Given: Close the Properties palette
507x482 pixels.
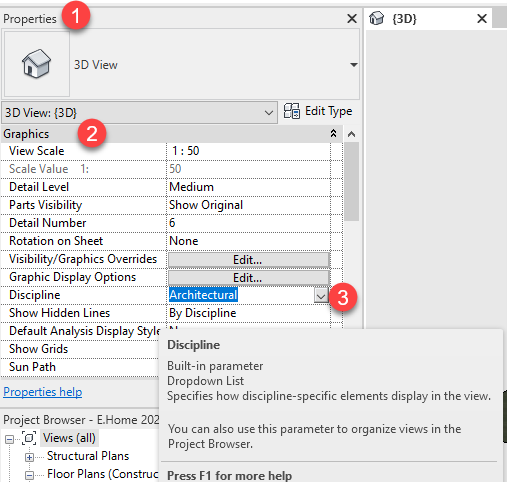Looking at the screenshot, I should tap(352, 19).
